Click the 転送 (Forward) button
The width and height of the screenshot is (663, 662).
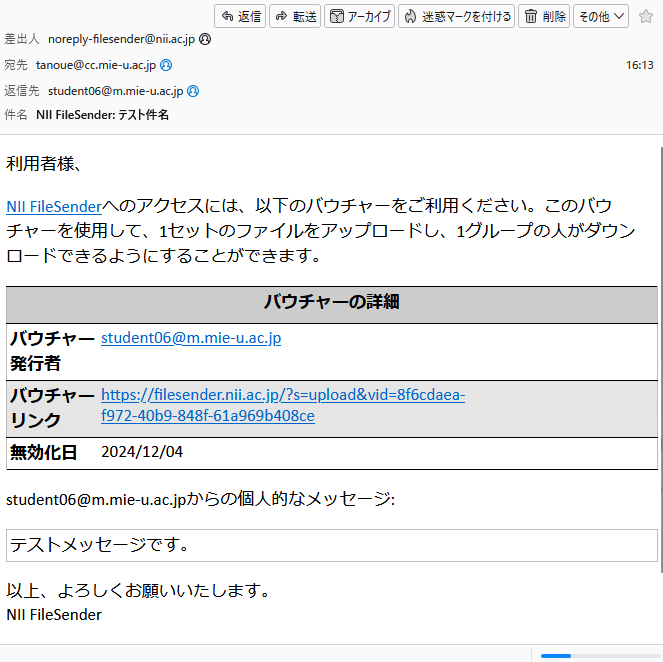click(x=295, y=16)
